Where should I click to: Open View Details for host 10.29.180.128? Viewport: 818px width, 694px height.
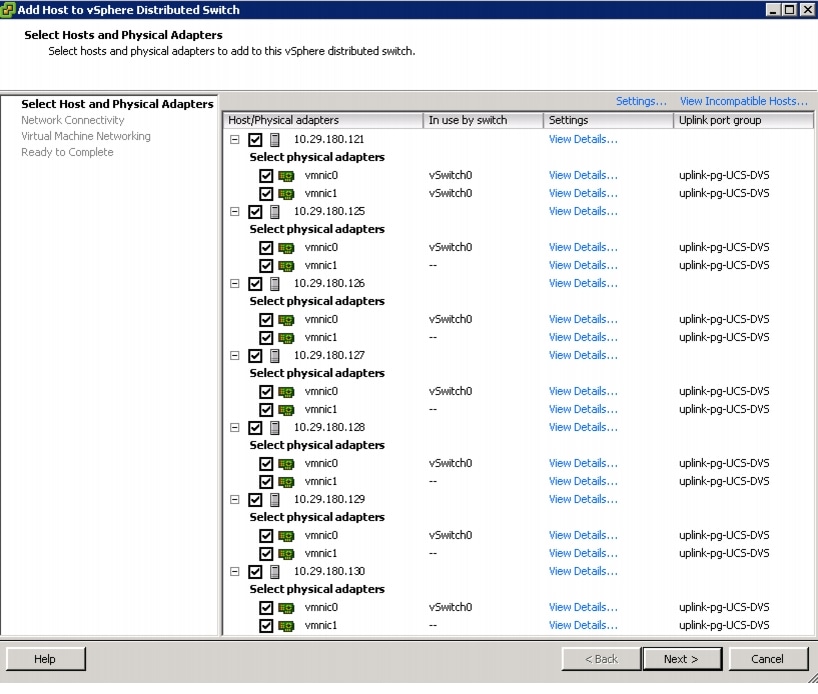click(583, 427)
